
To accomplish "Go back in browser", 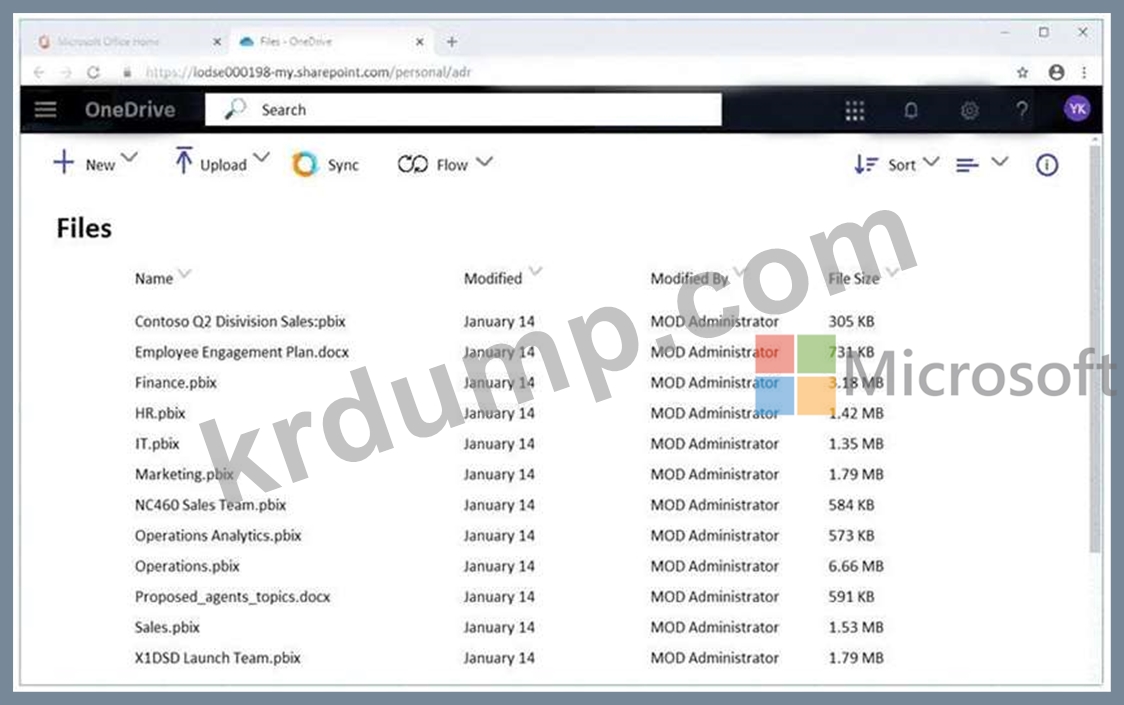I will pyautogui.click(x=39, y=72).
